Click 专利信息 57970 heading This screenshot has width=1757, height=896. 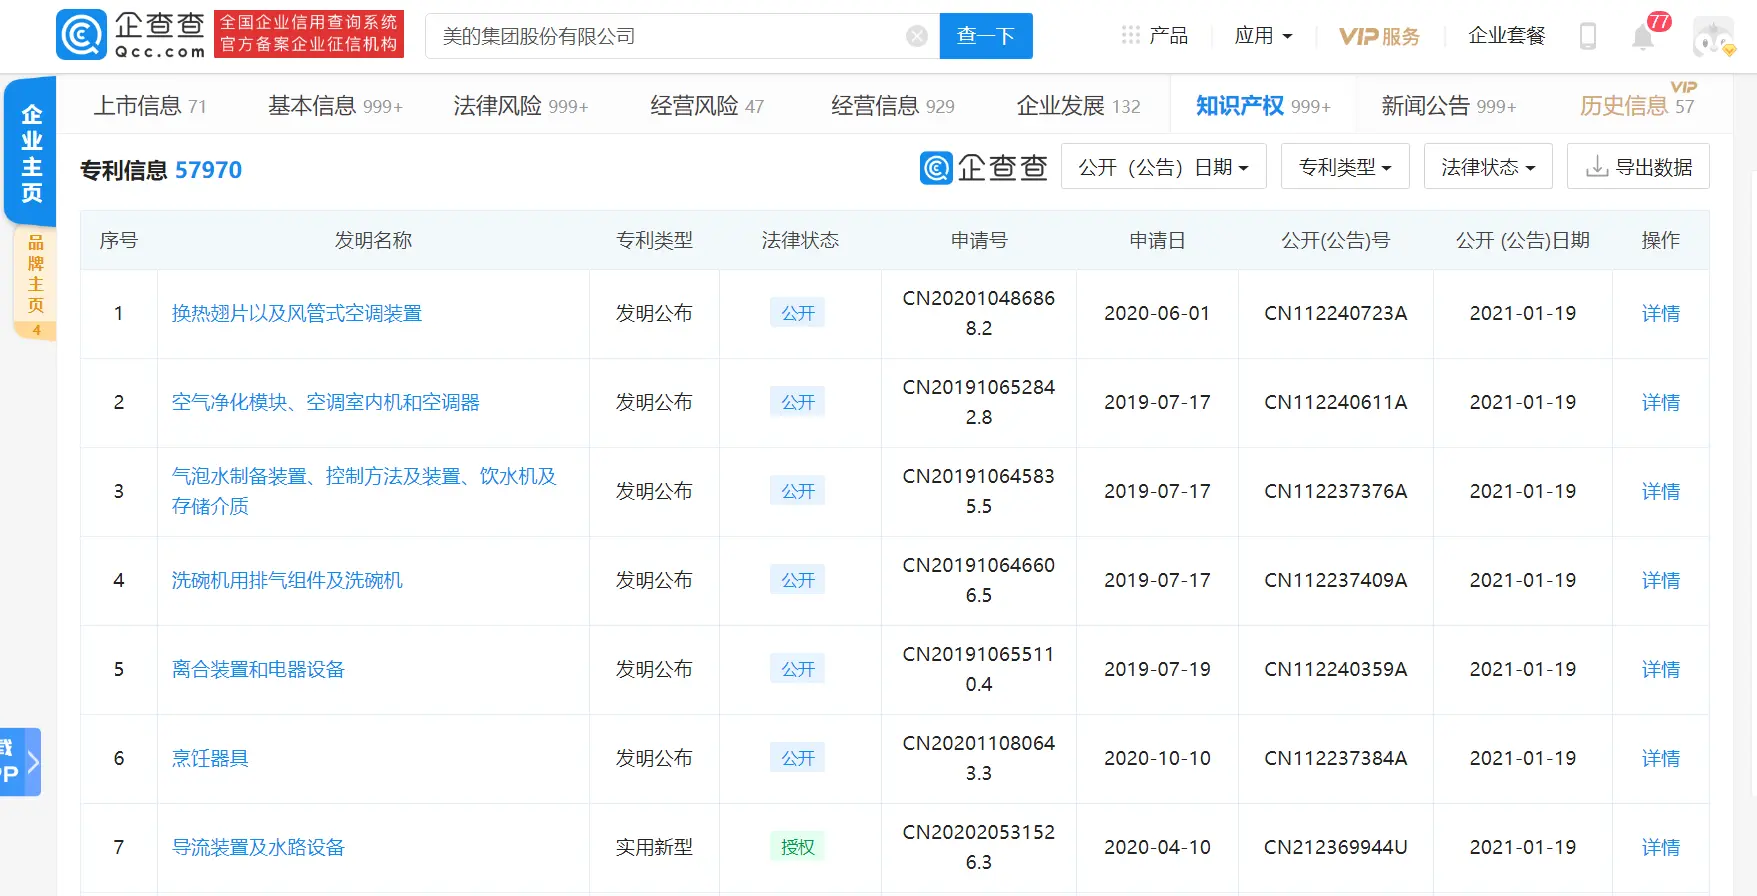tap(161, 170)
